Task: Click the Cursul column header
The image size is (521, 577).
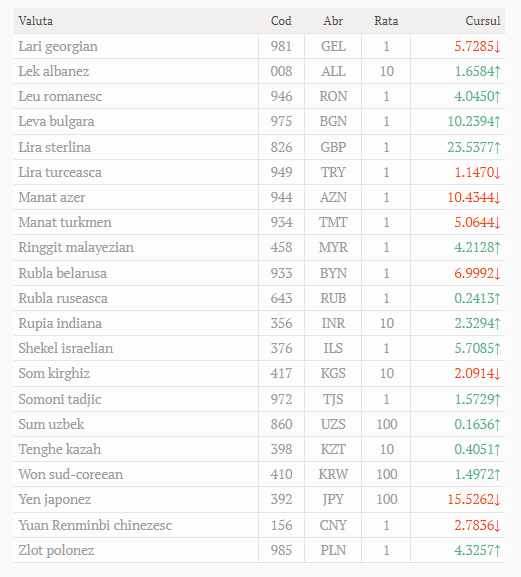Action: point(483,21)
